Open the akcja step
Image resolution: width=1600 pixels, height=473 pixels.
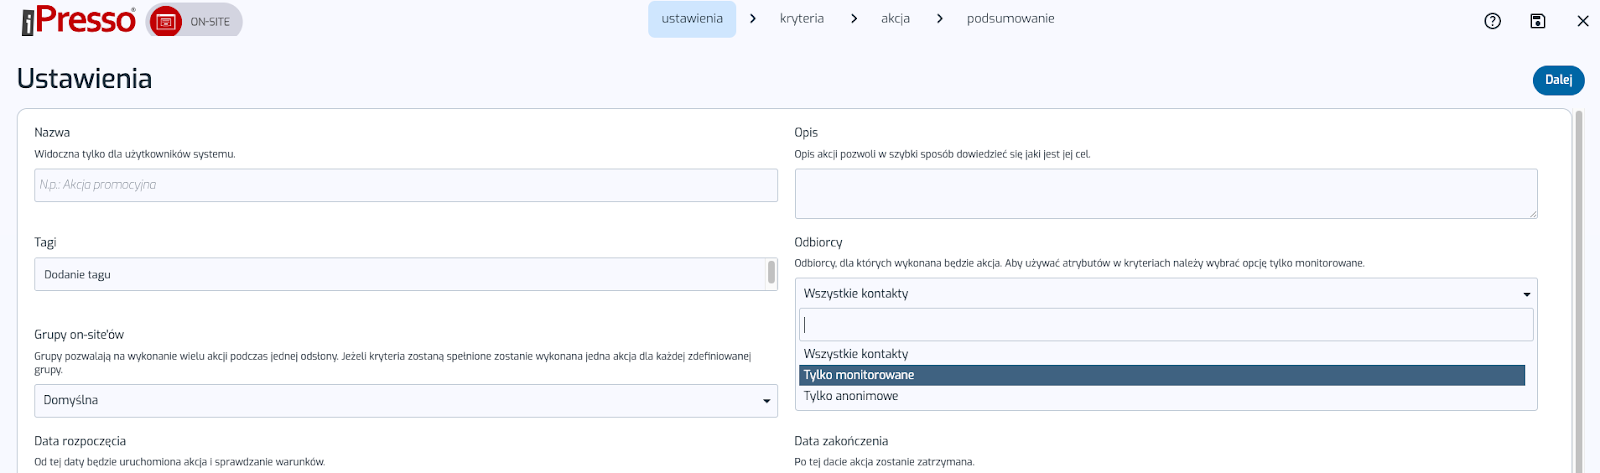click(895, 19)
